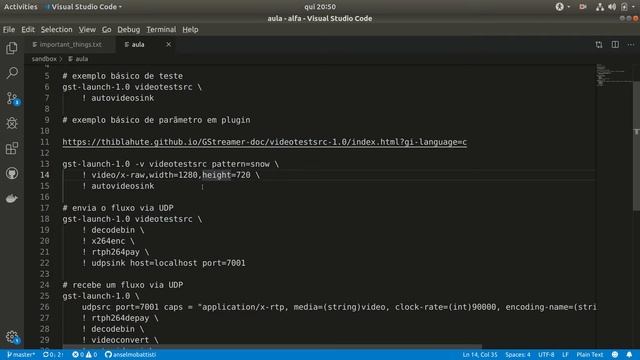Click 'rtph264depay' on line 27
Screen dimensions: 640x360
coord(120,318)
